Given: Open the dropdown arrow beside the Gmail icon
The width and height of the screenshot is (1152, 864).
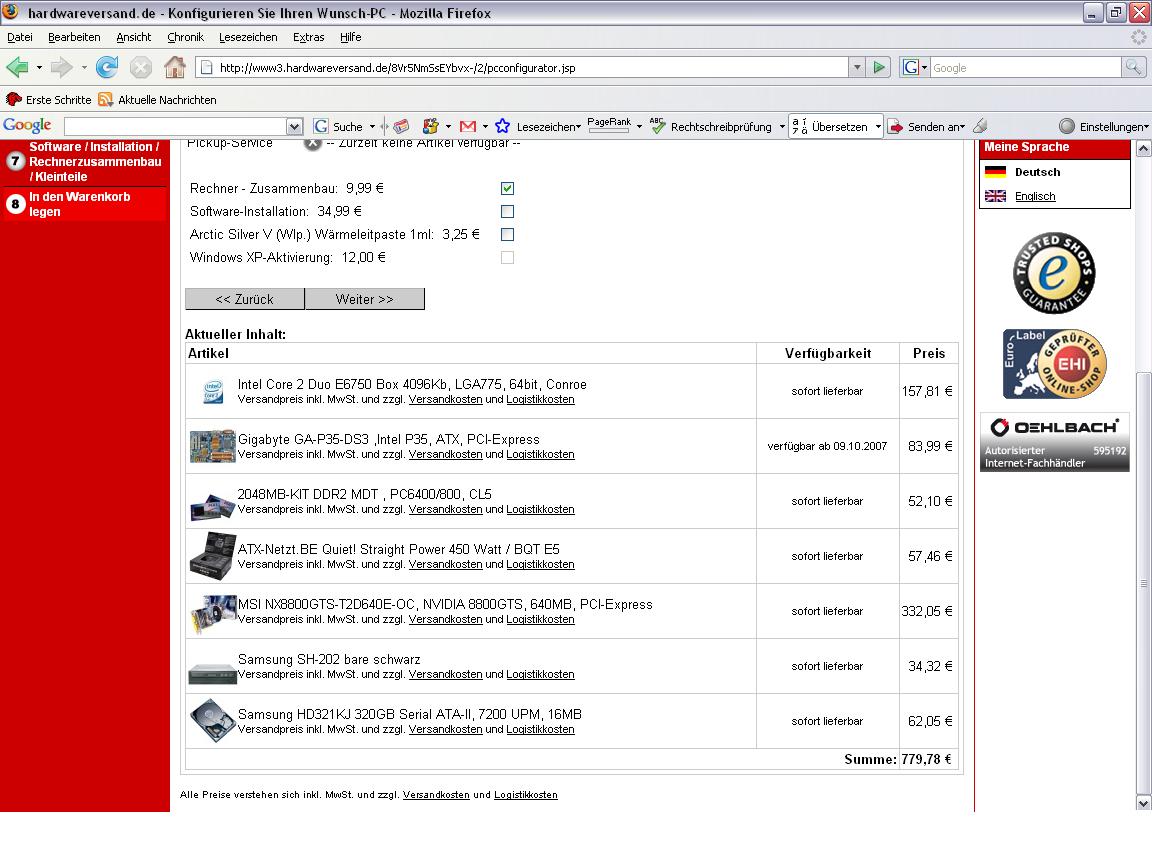Looking at the screenshot, I should 485,126.
